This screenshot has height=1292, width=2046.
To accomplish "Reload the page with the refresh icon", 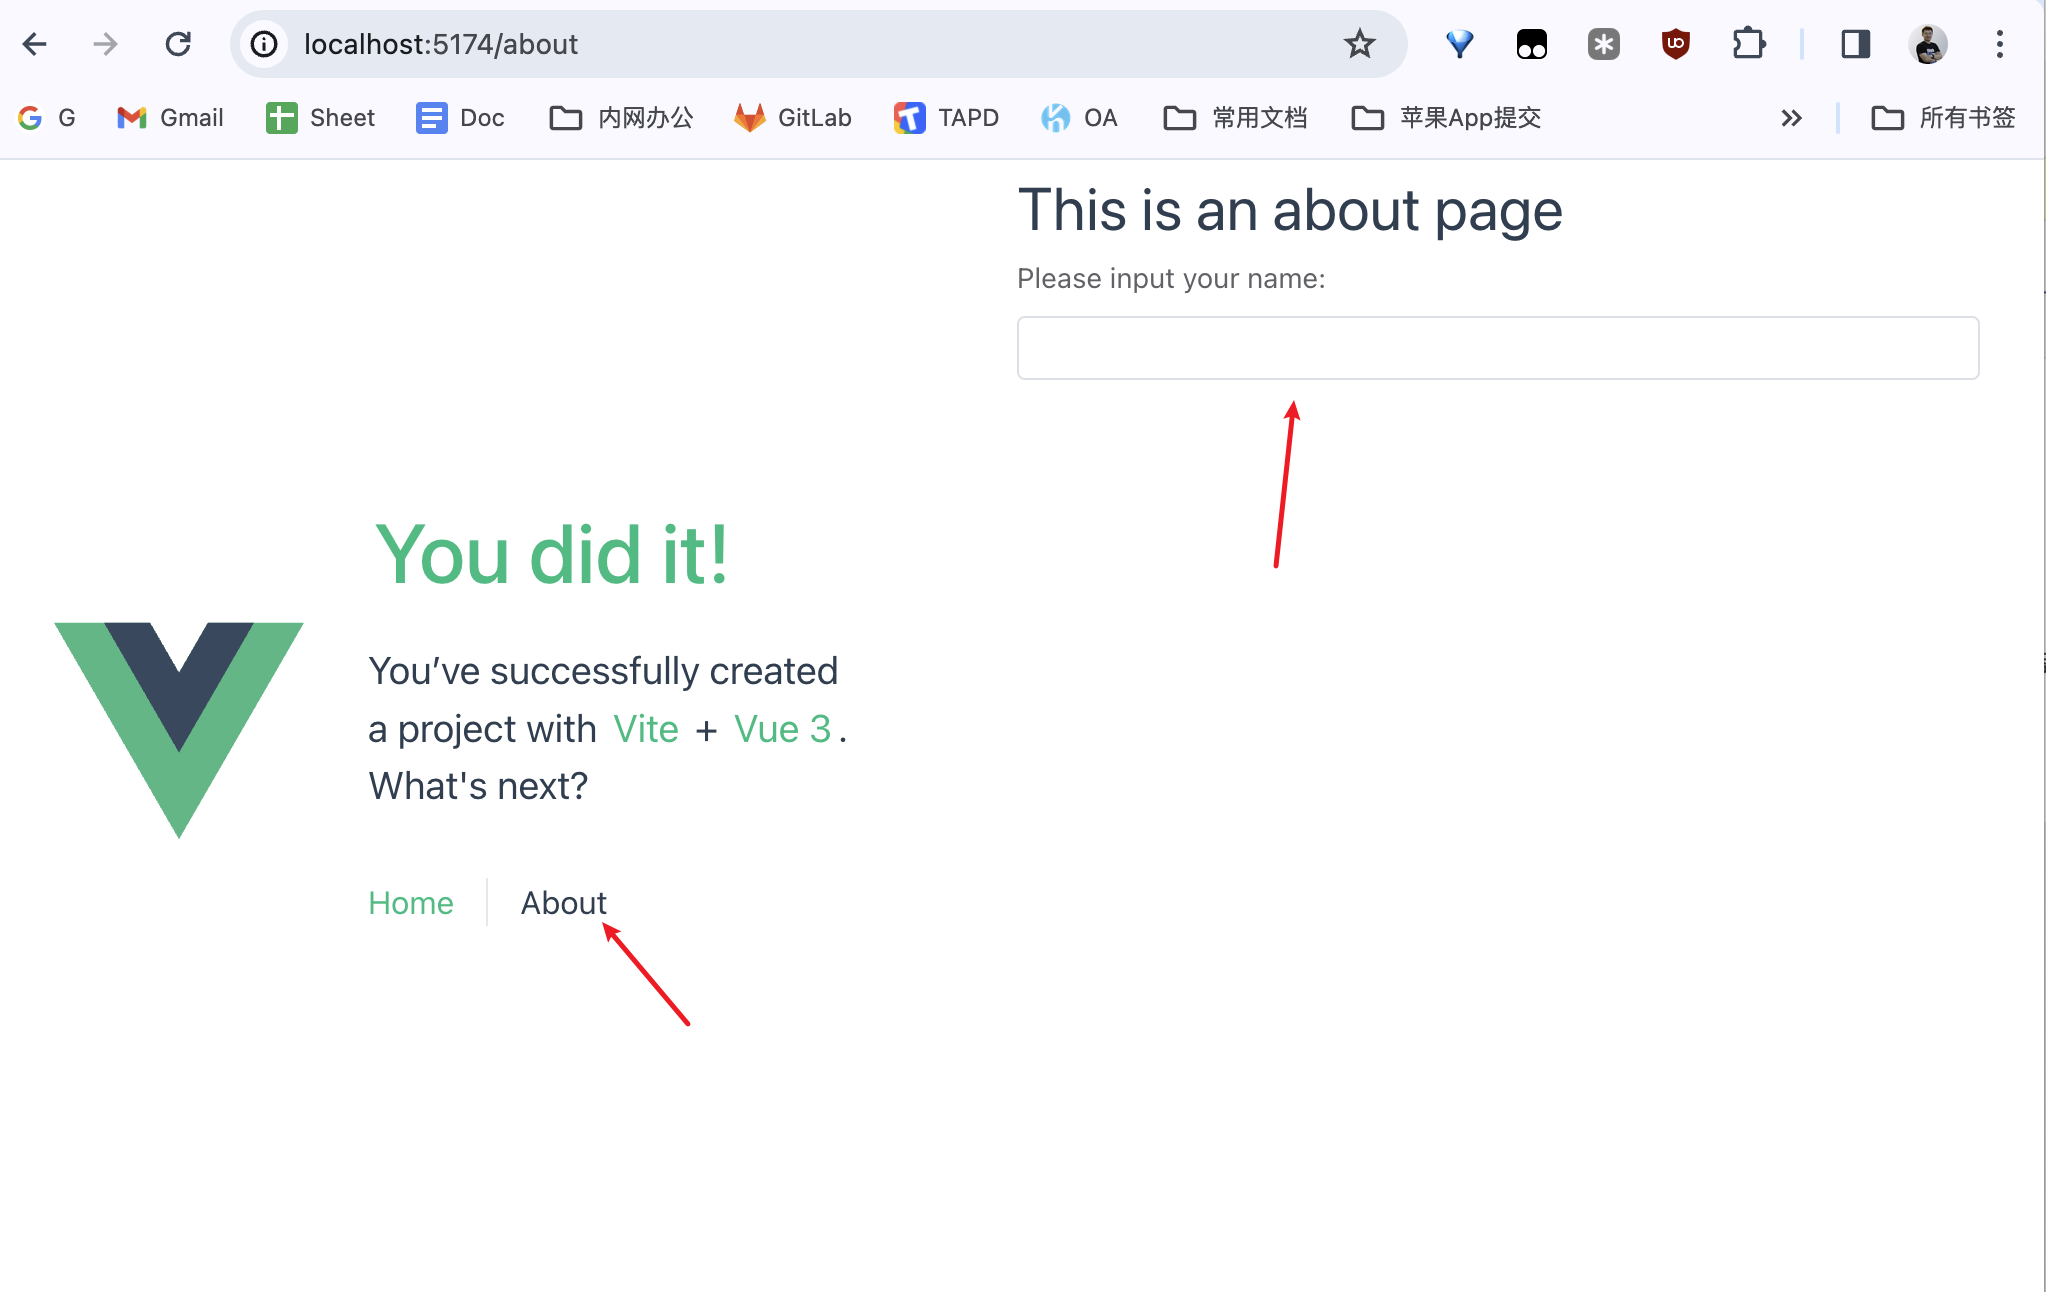I will click(178, 44).
